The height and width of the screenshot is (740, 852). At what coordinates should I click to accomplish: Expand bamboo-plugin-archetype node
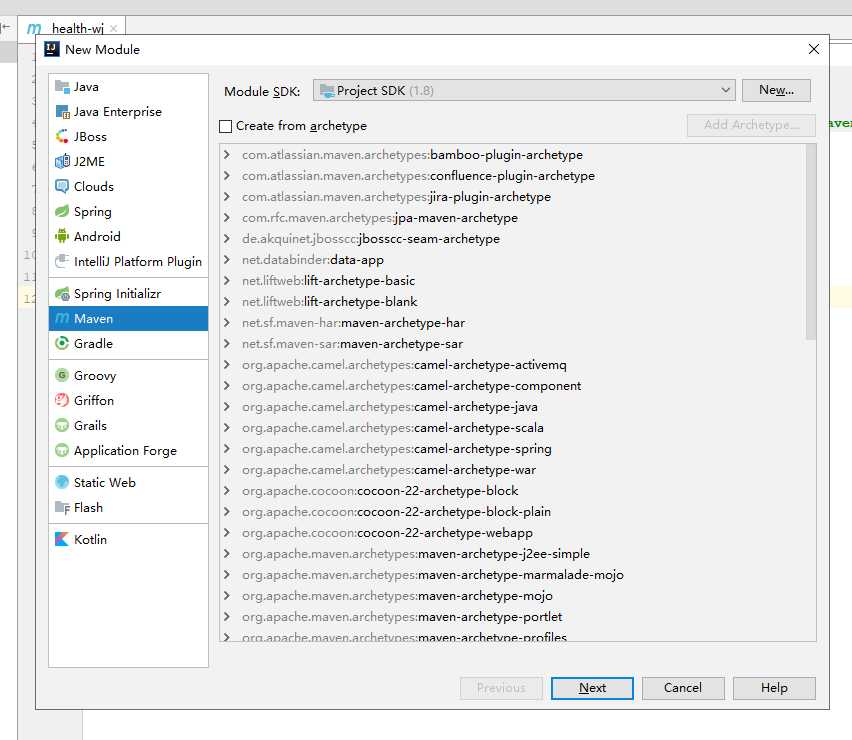(x=227, y=155)
